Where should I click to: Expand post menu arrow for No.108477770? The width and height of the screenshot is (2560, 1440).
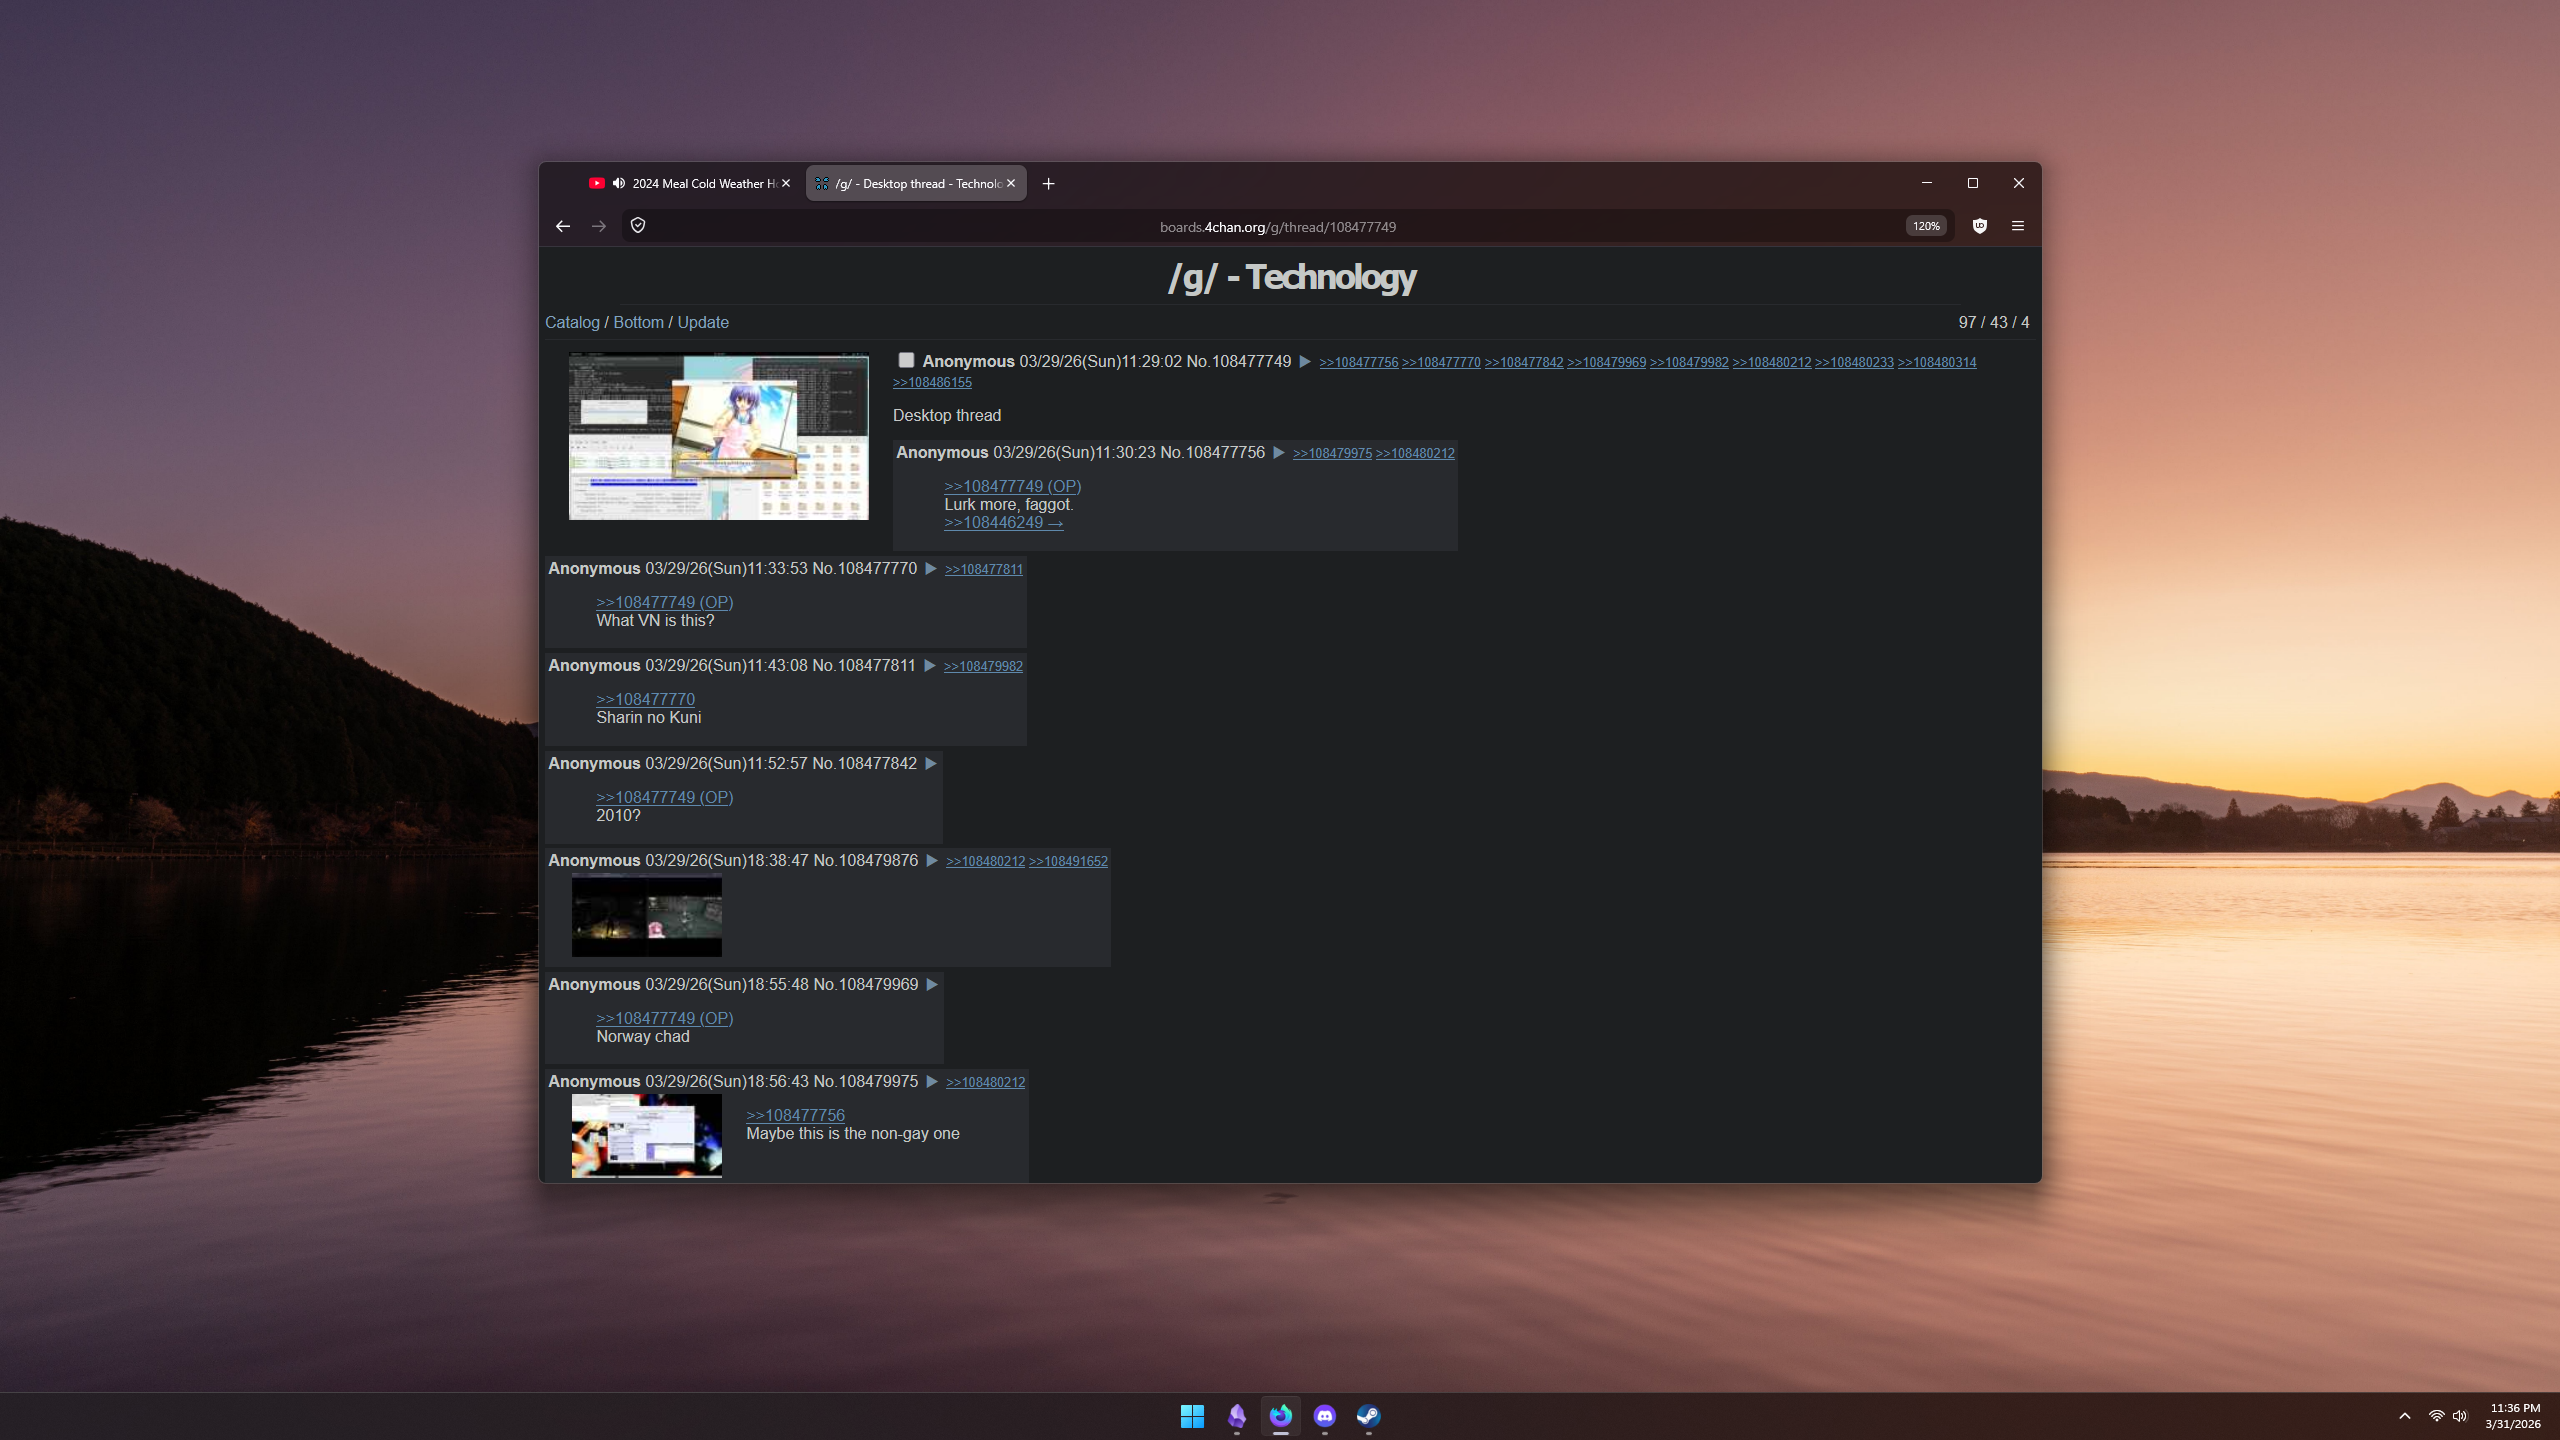click(931, 569)
